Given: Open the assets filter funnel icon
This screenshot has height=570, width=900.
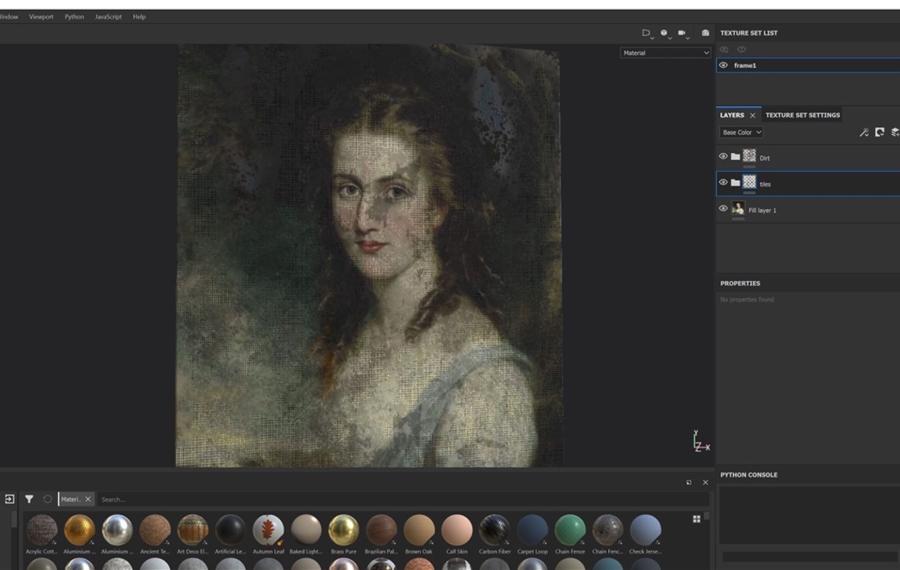Looking at the screenshot, I should tap(29, 499).
